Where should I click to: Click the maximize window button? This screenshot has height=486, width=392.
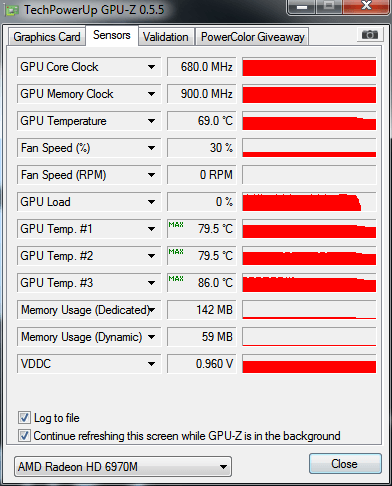pyautogui.click(x=329, y=6)
